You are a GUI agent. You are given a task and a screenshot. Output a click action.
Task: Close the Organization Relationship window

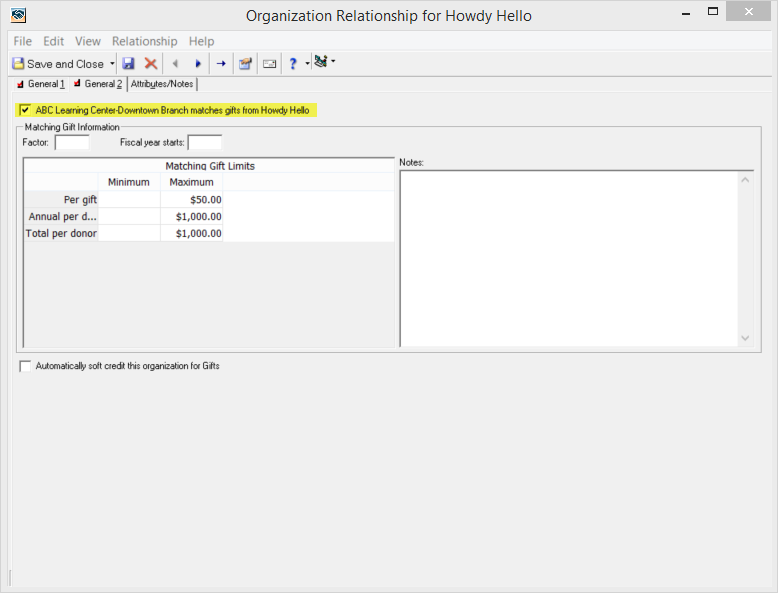coord(749,11)
